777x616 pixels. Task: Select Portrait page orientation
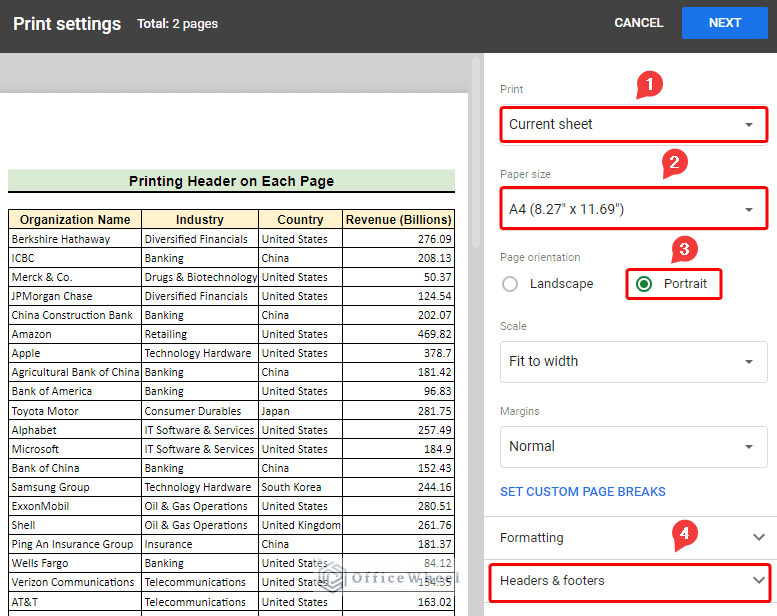pos(673,284)
